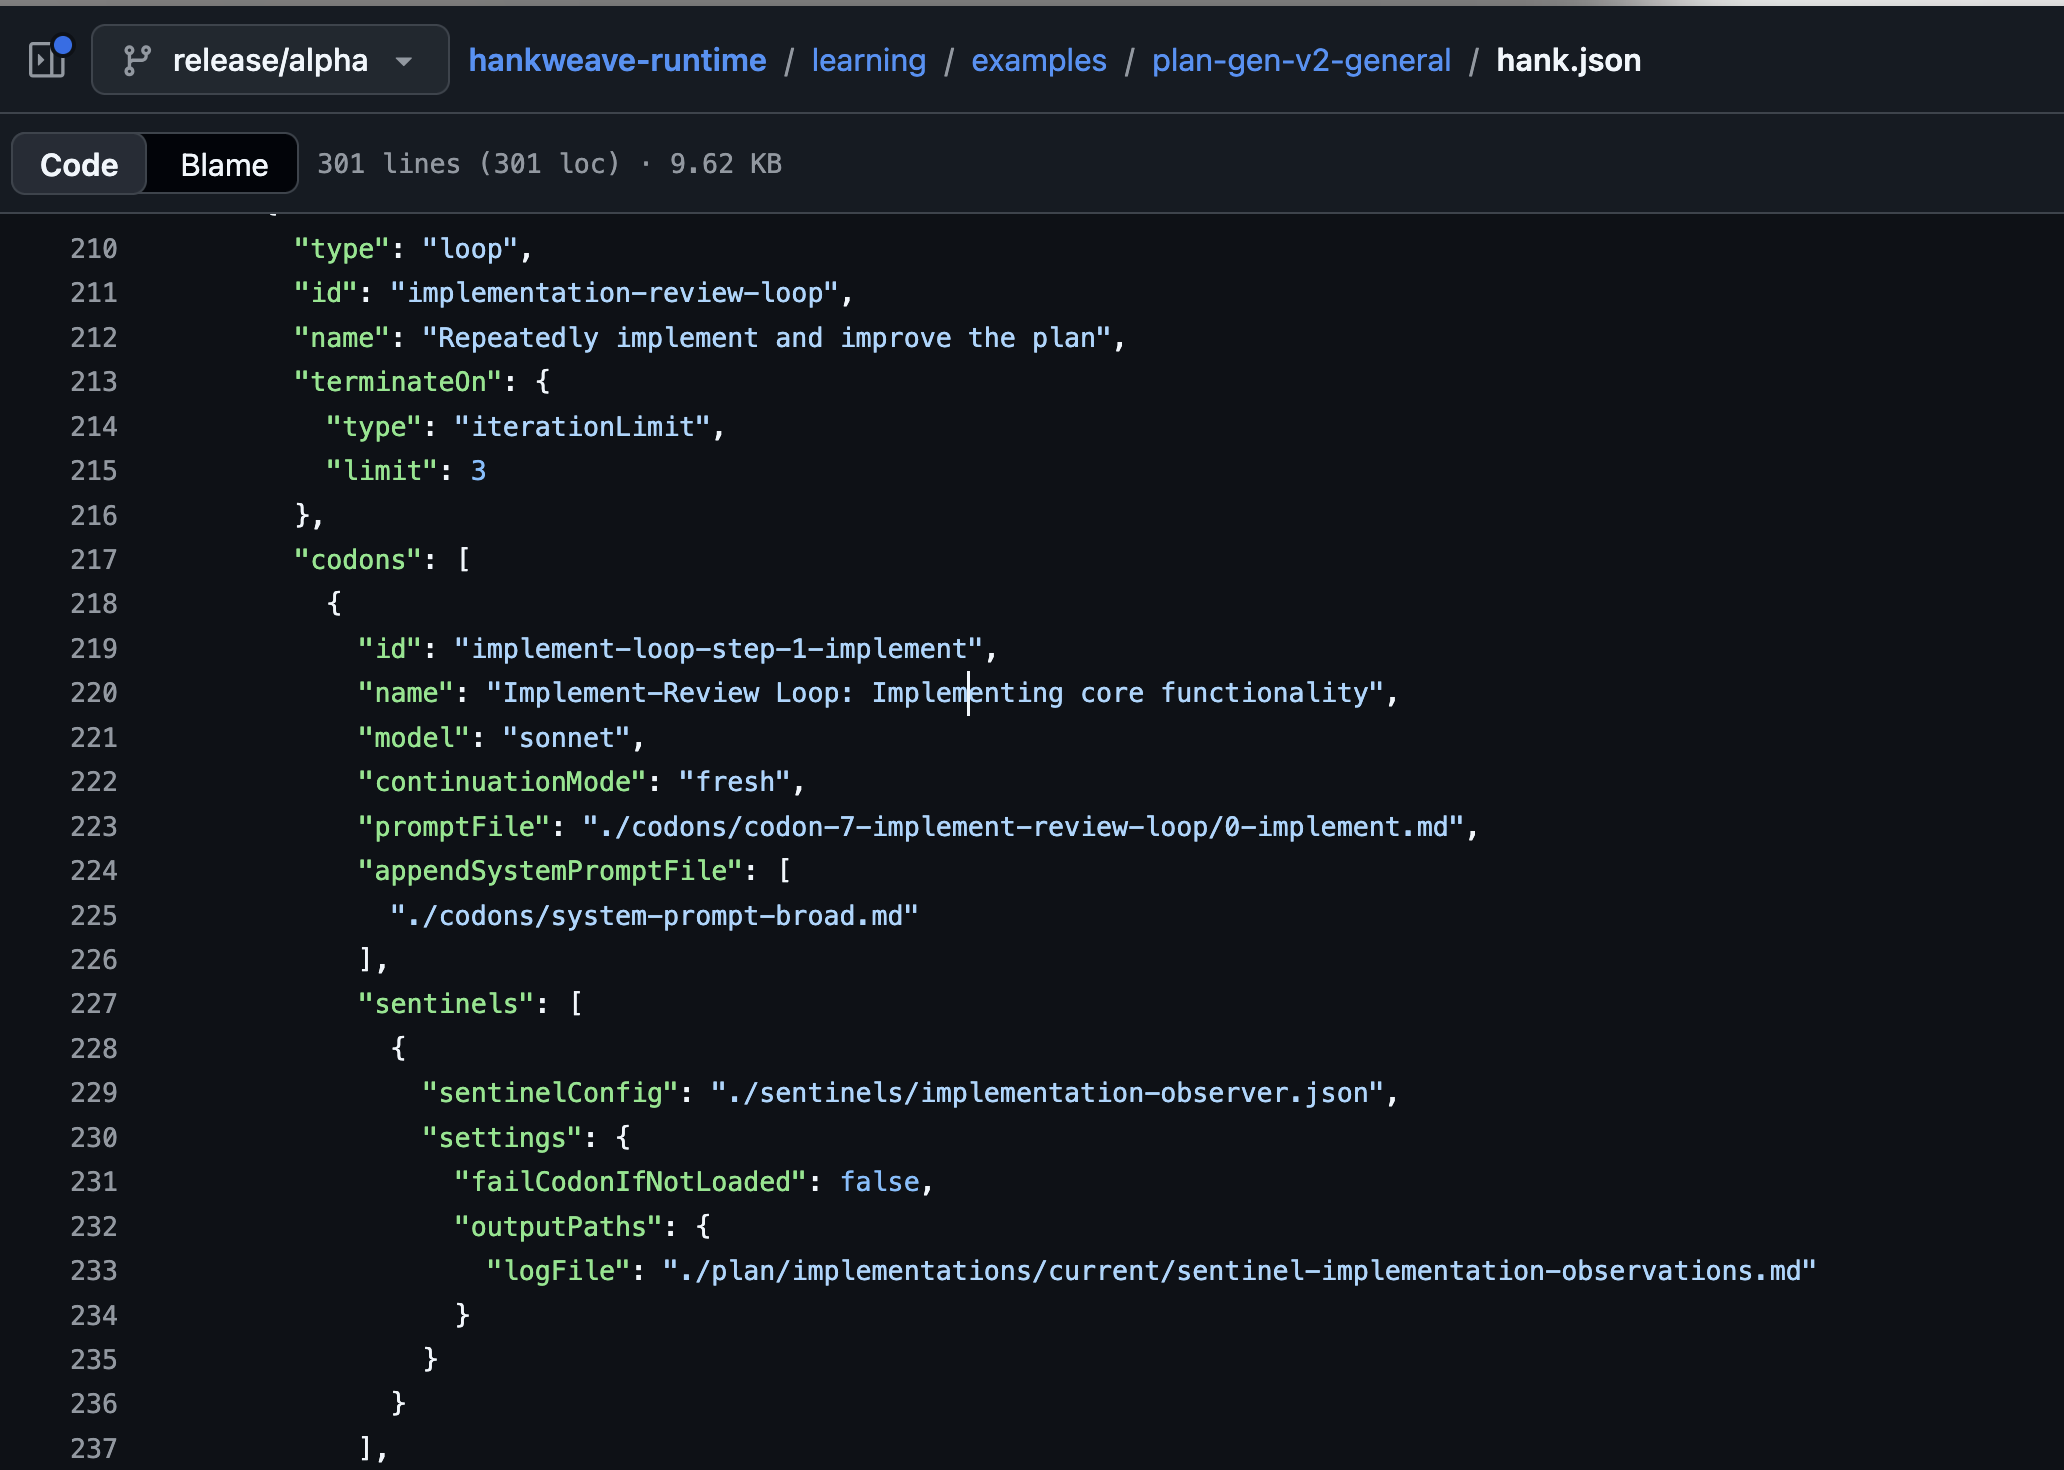Open the release/alpha branch dropdown

click(270, 60)
